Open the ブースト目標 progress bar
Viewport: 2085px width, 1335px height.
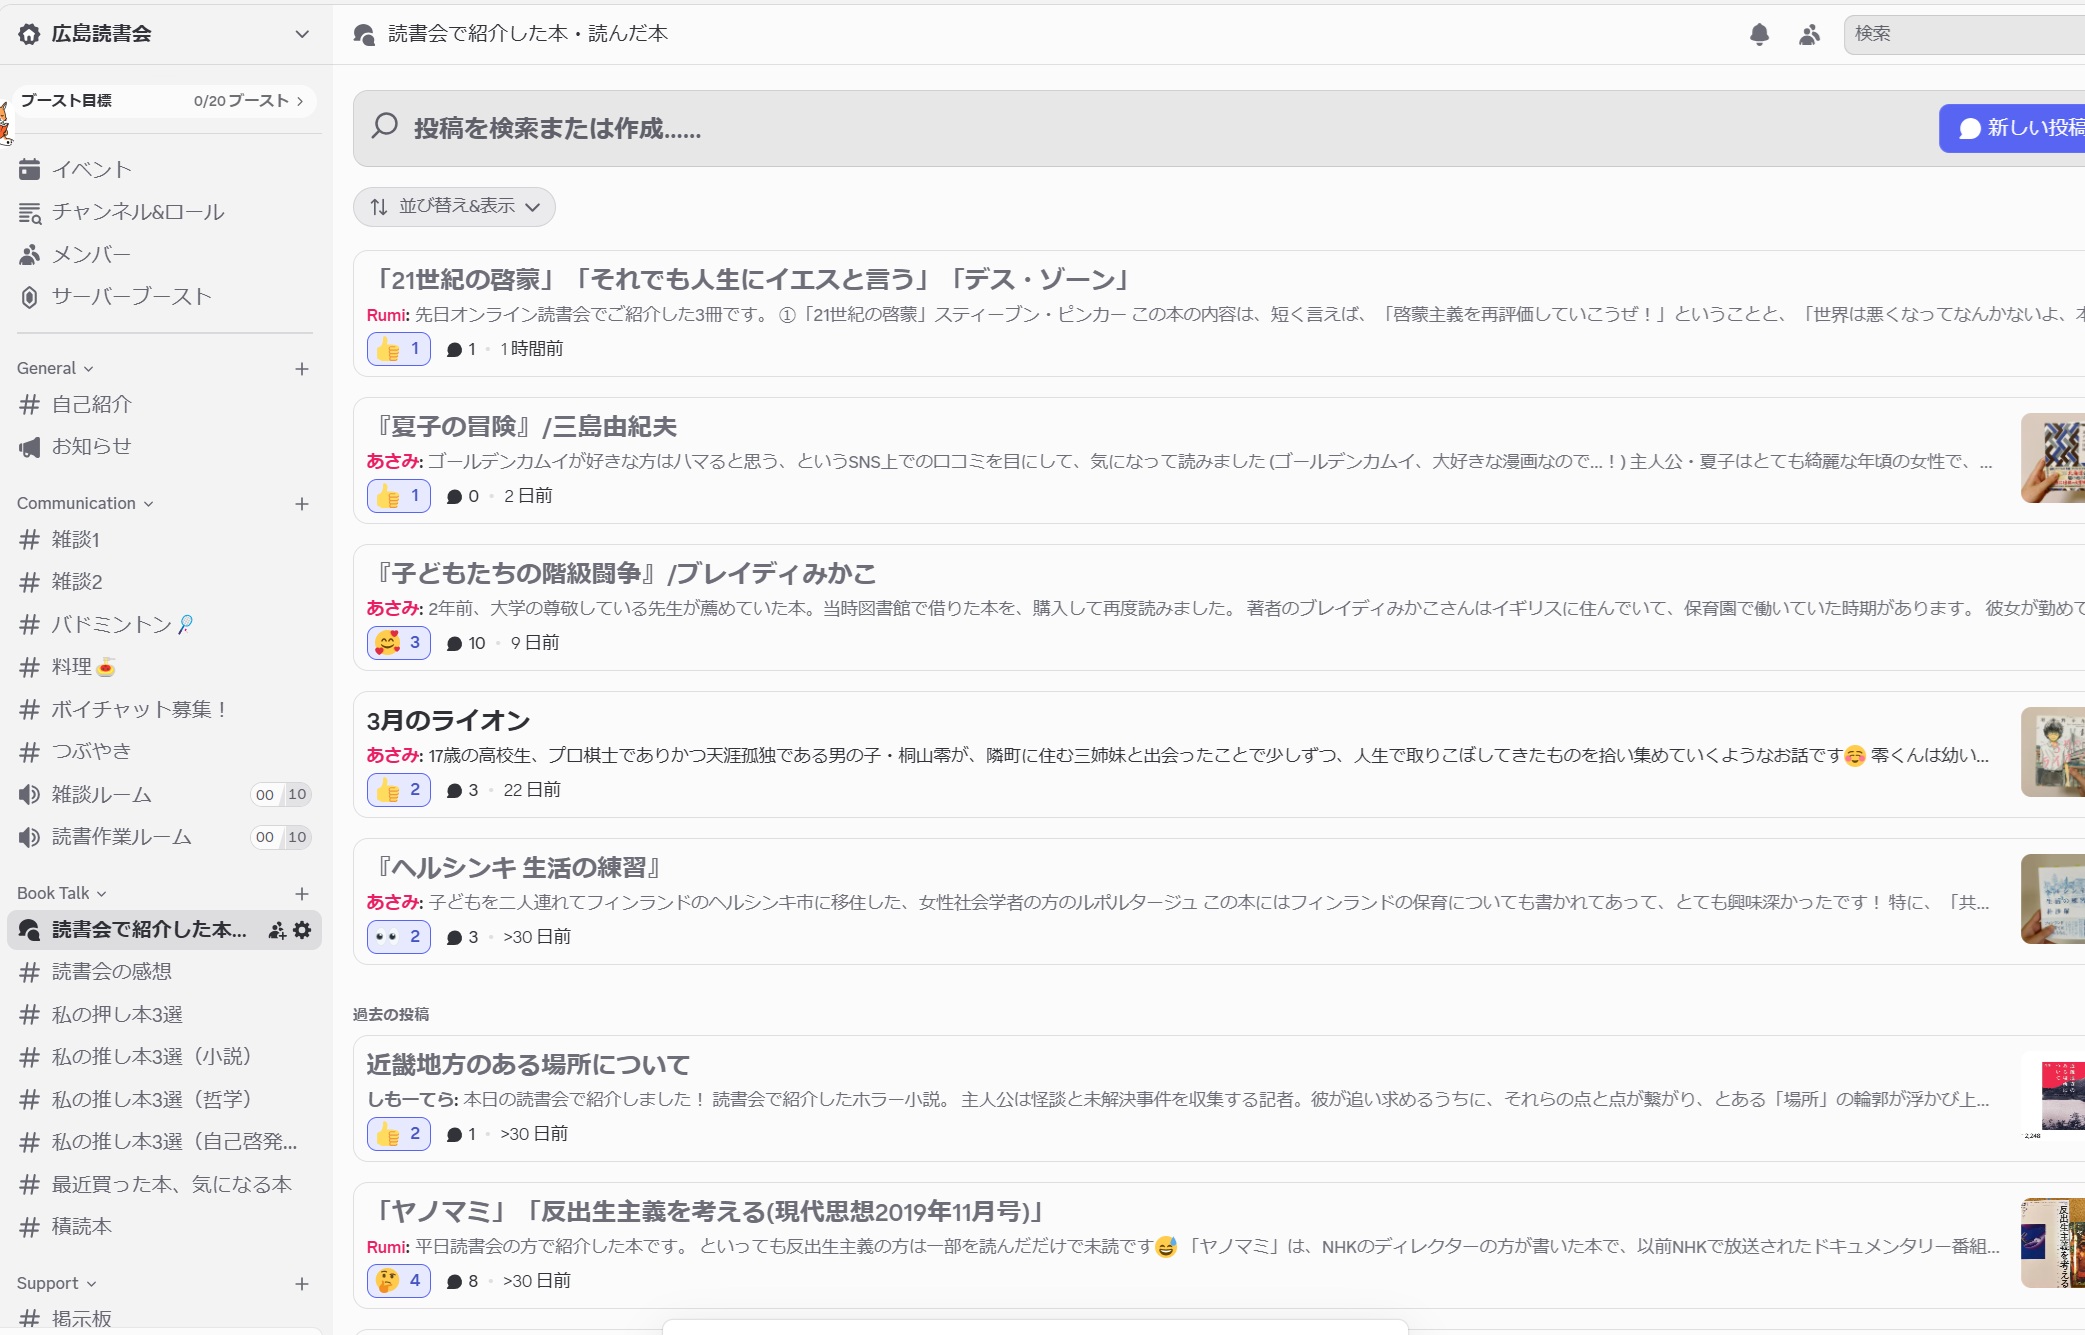point(163,101)
